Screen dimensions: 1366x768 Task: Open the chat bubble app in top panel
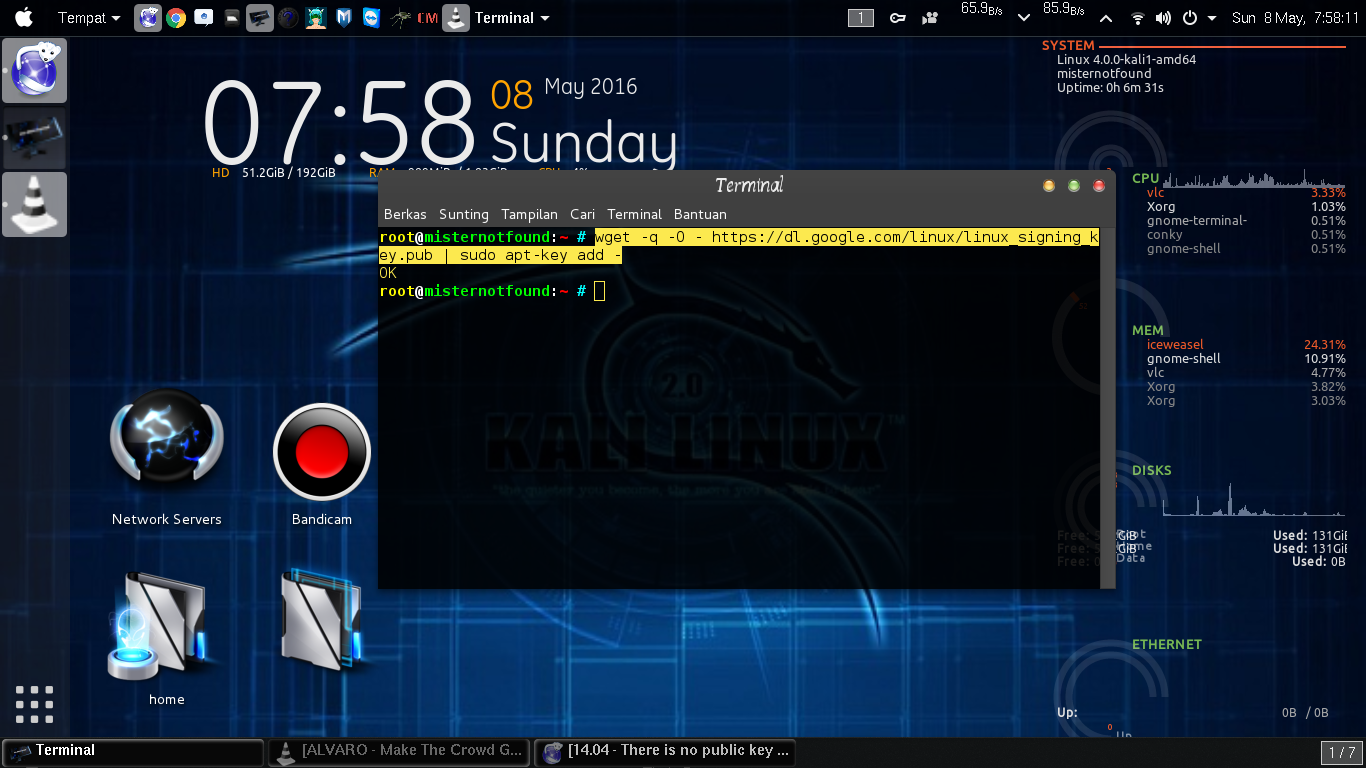tap(204, 17)
